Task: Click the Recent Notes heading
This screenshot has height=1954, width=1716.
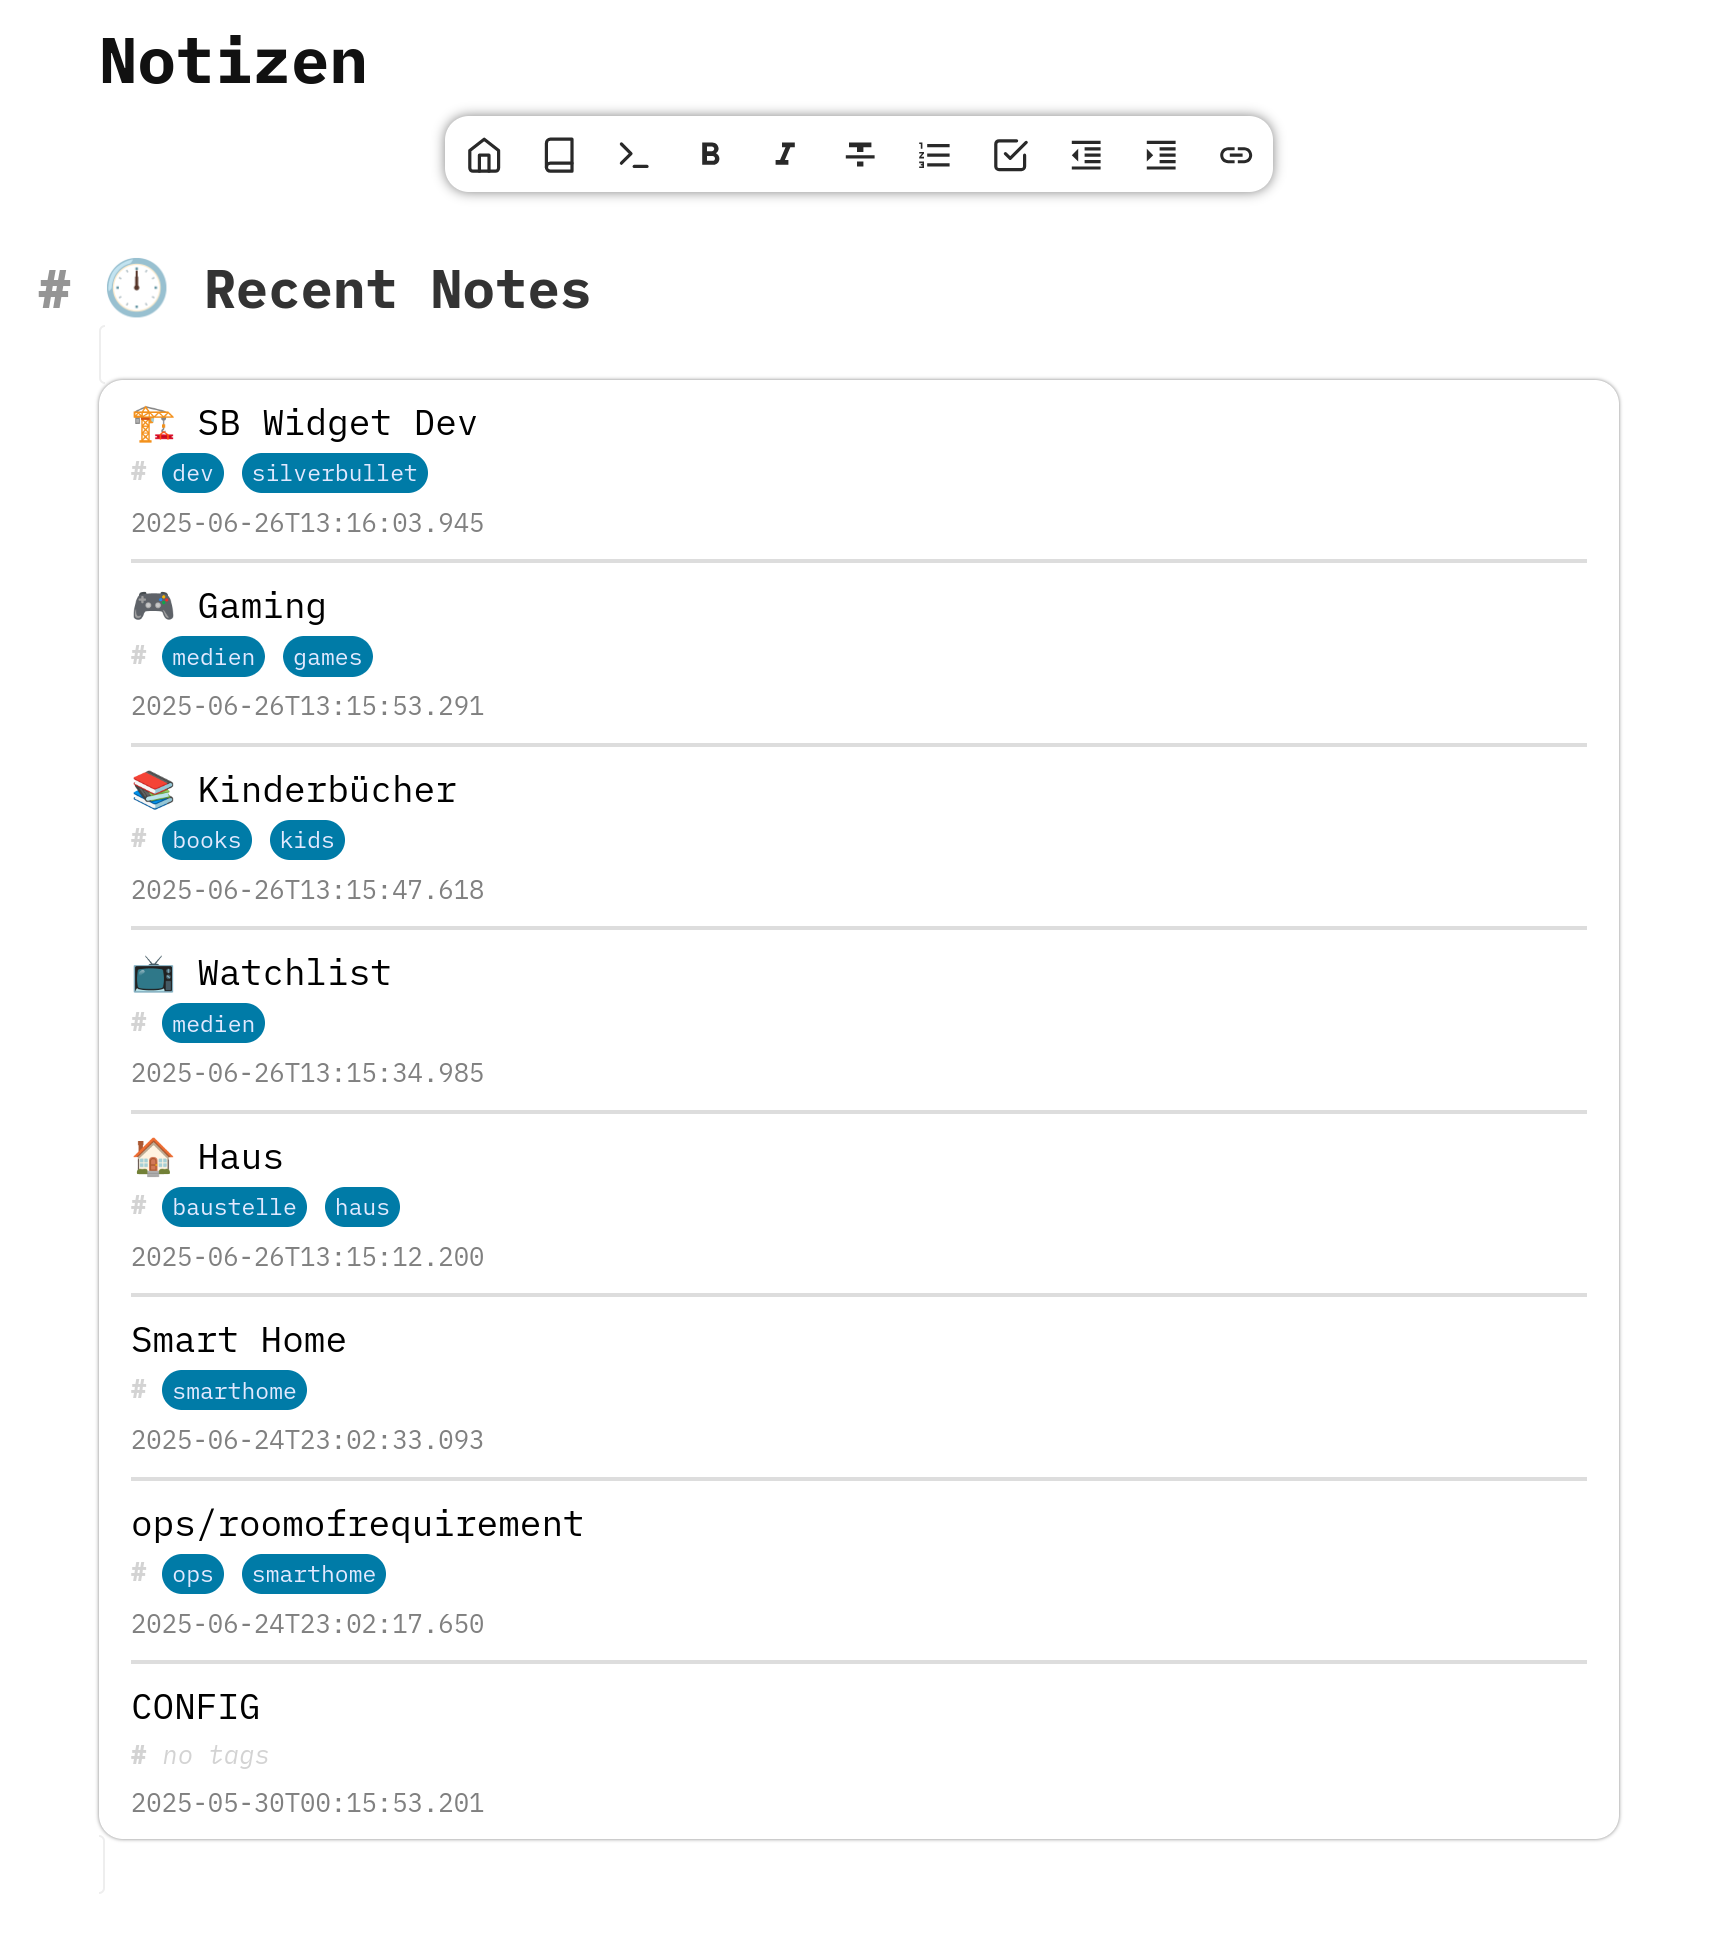Action: point(397,291)
